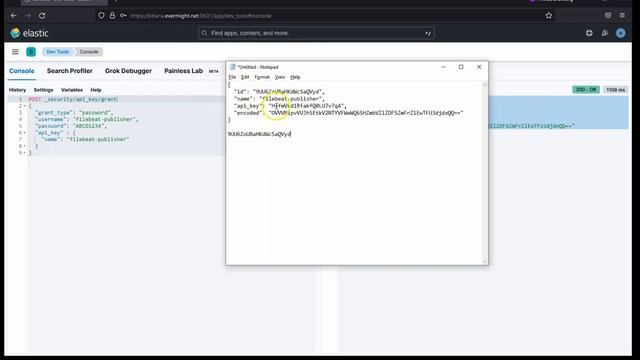Image resolution: width=640 pixels, height=360 pixels.
Task: Click the fold marker at line 8
Action: coord(24,146)
